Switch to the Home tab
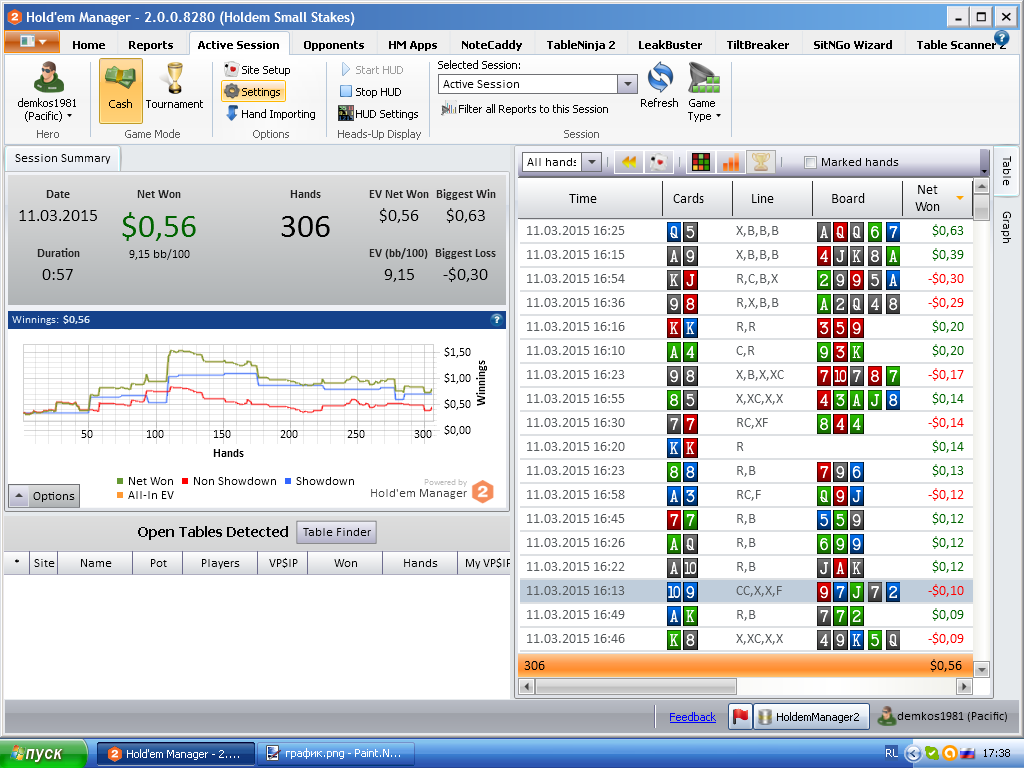The image size is (1024, 768). click(89, 45)
